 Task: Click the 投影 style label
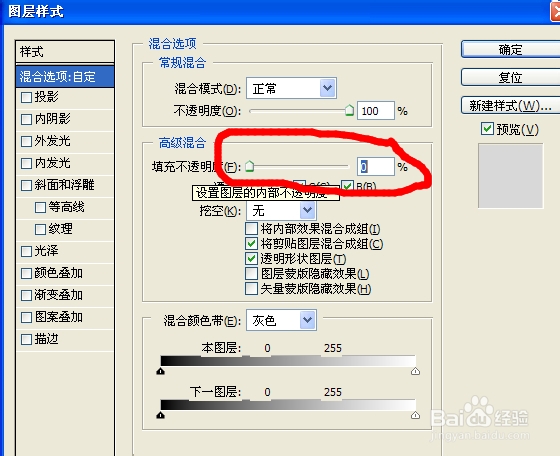tap(46, 97)
